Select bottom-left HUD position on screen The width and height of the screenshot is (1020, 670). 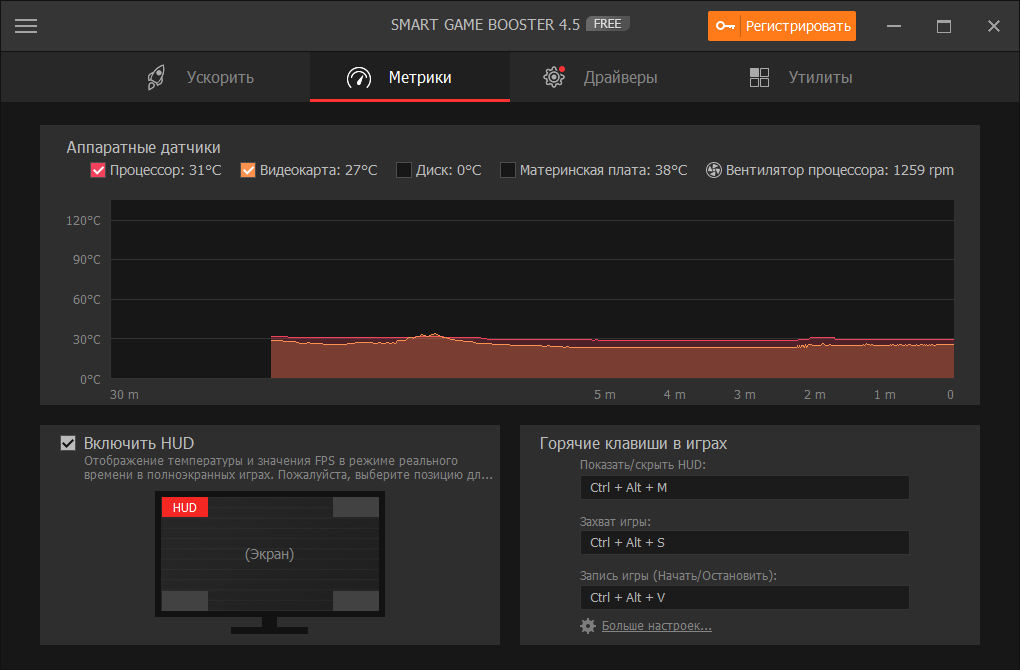point(185,600)
